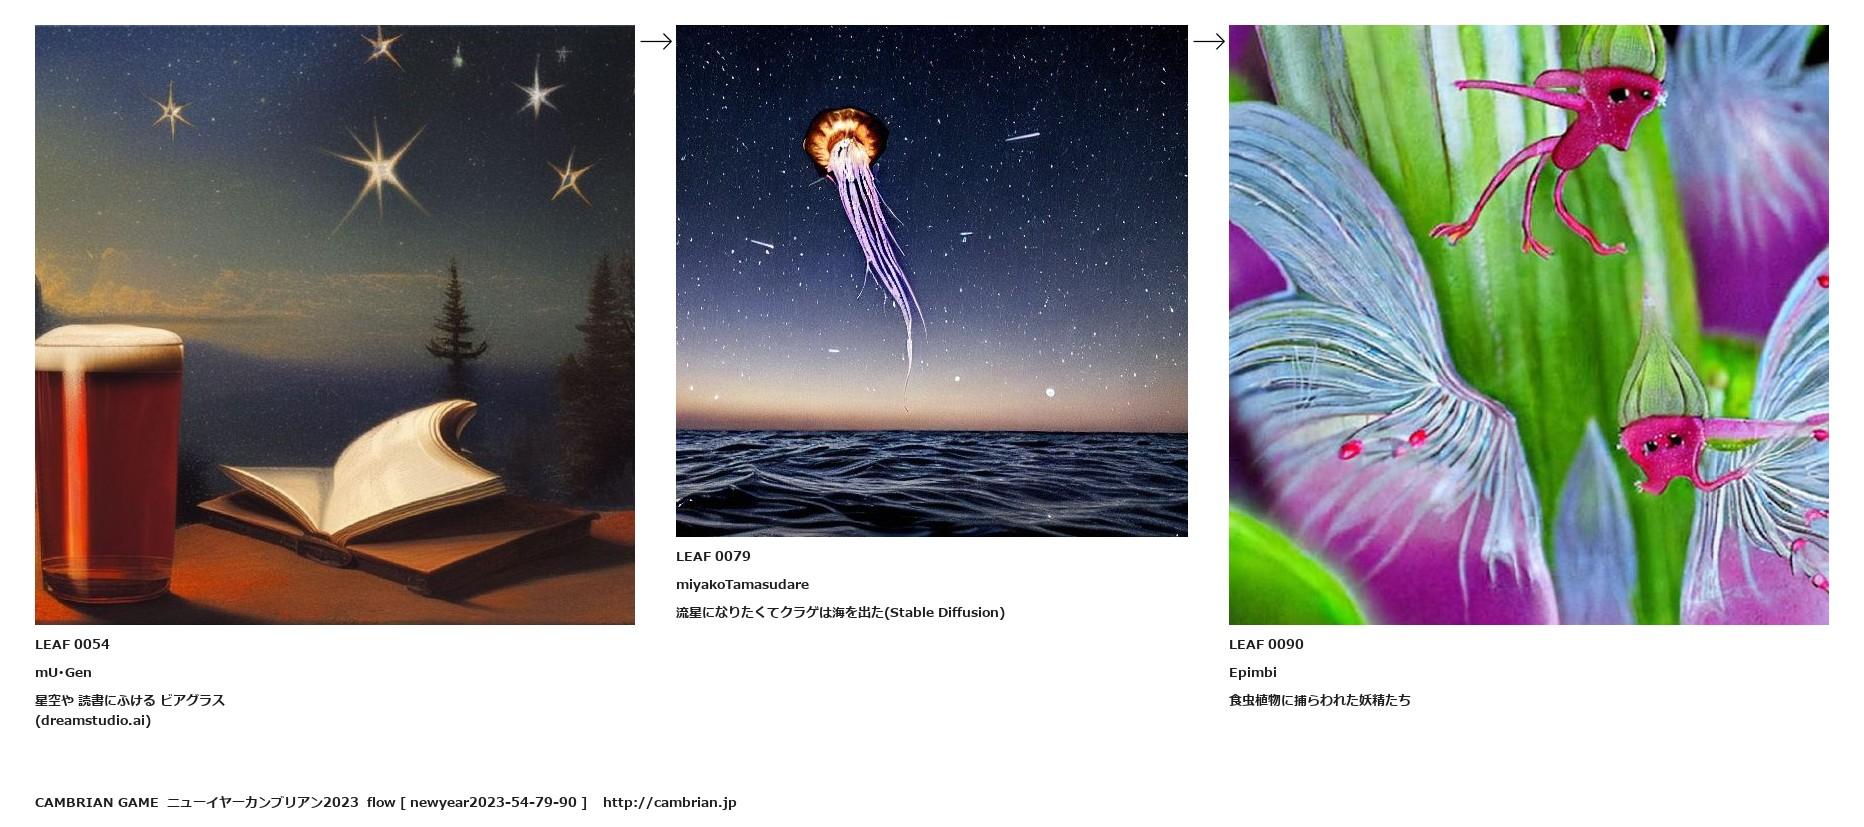The height and width of the screenshot is (827, 1864).
Task: Open the jellyfish night sky image
Action: [x=932, y=281]
